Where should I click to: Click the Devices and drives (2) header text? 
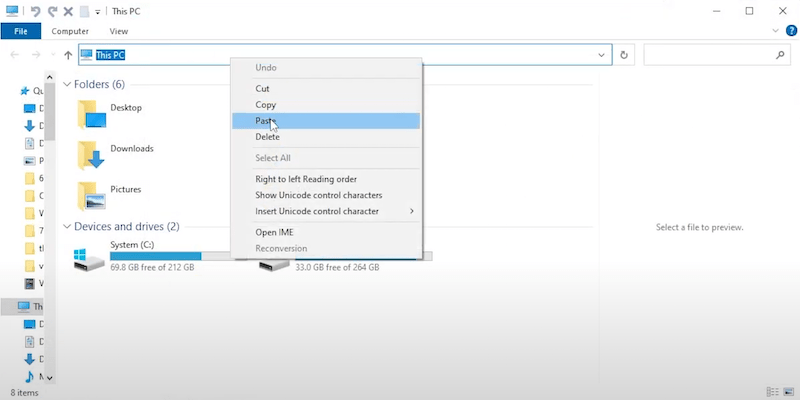[127, 226]
